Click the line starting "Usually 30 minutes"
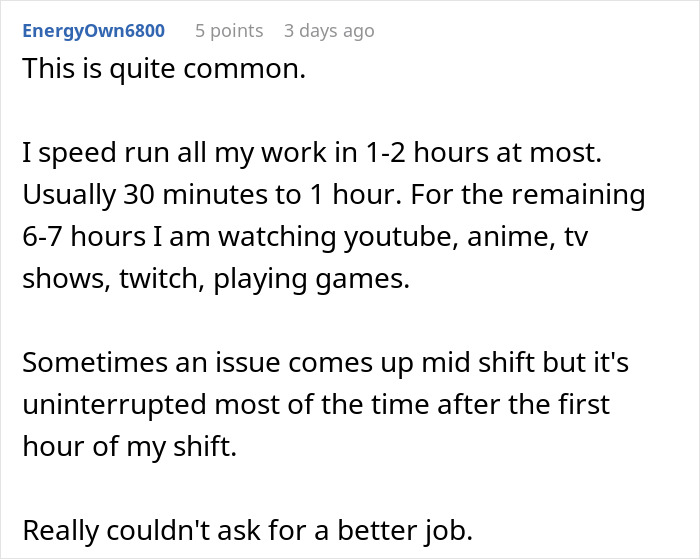The width and height of the screenshot is (700, 559). tap(332, 195)
